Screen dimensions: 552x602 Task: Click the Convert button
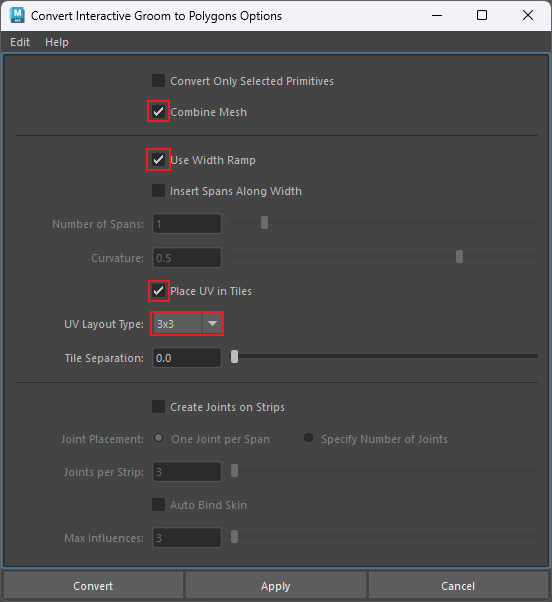point(93,586)
